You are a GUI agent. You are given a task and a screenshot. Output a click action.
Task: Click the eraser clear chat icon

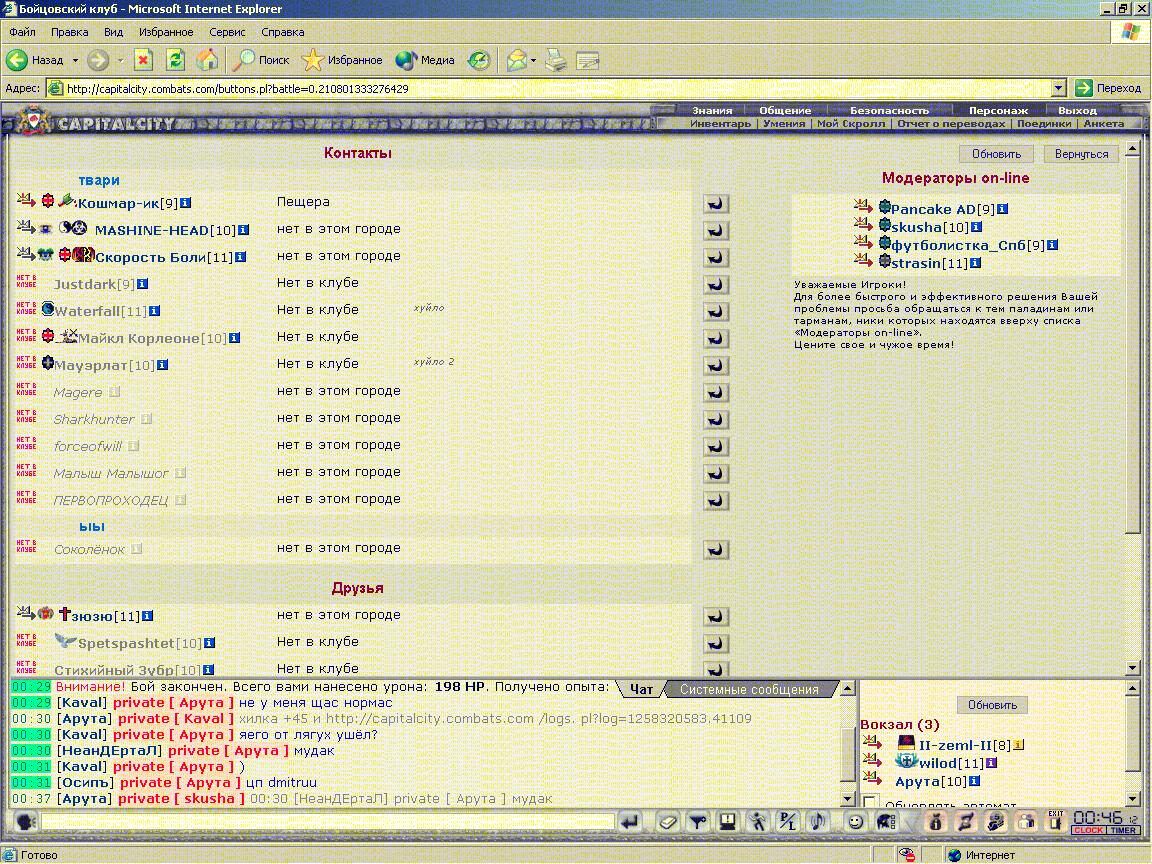pyautogui.click(x=668, y=821)
